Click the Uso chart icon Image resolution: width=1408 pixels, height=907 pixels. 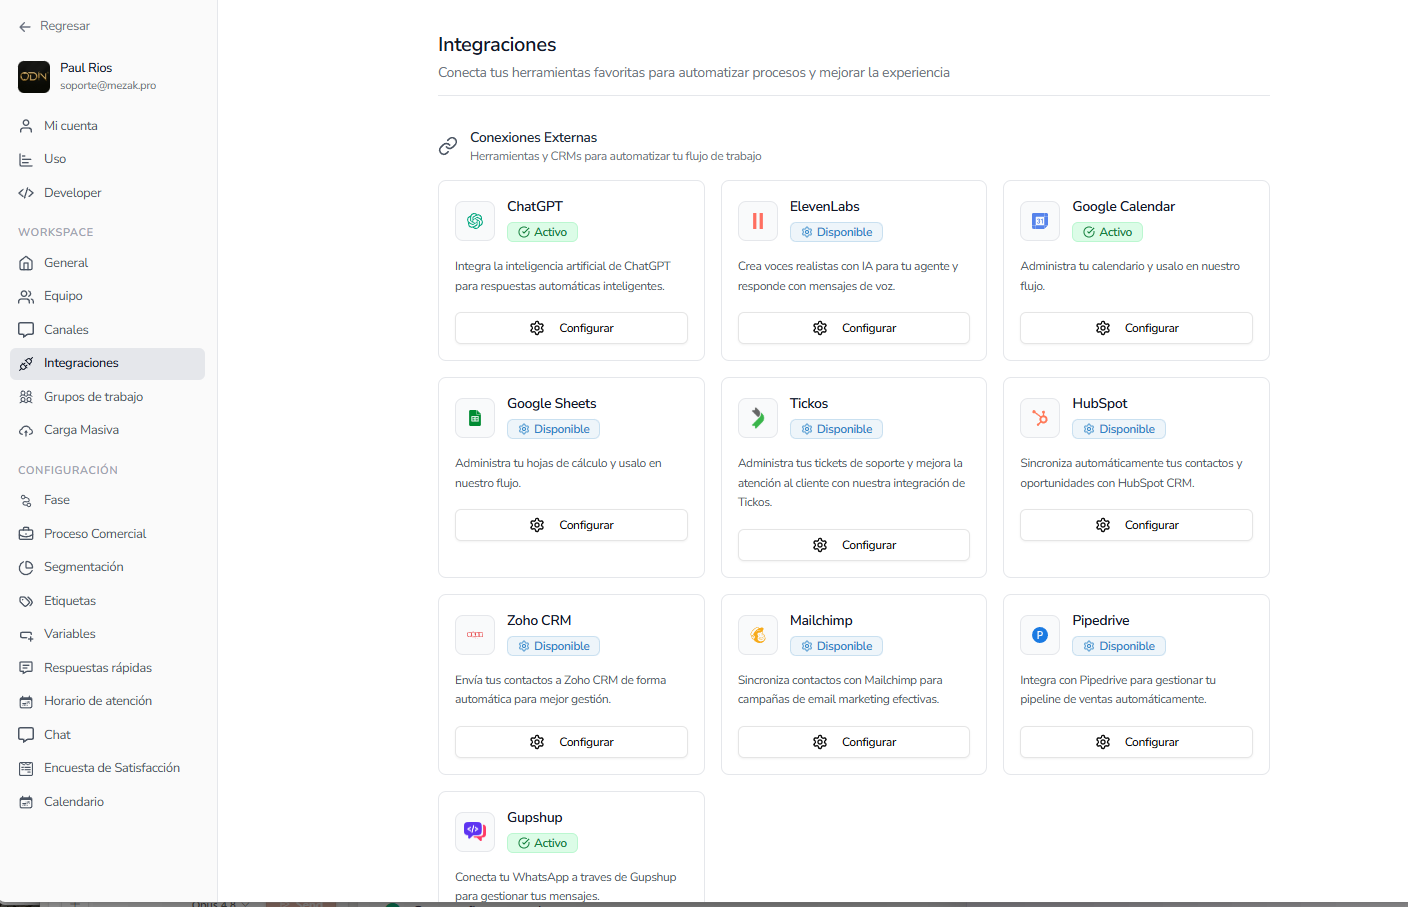pos(26,159)
